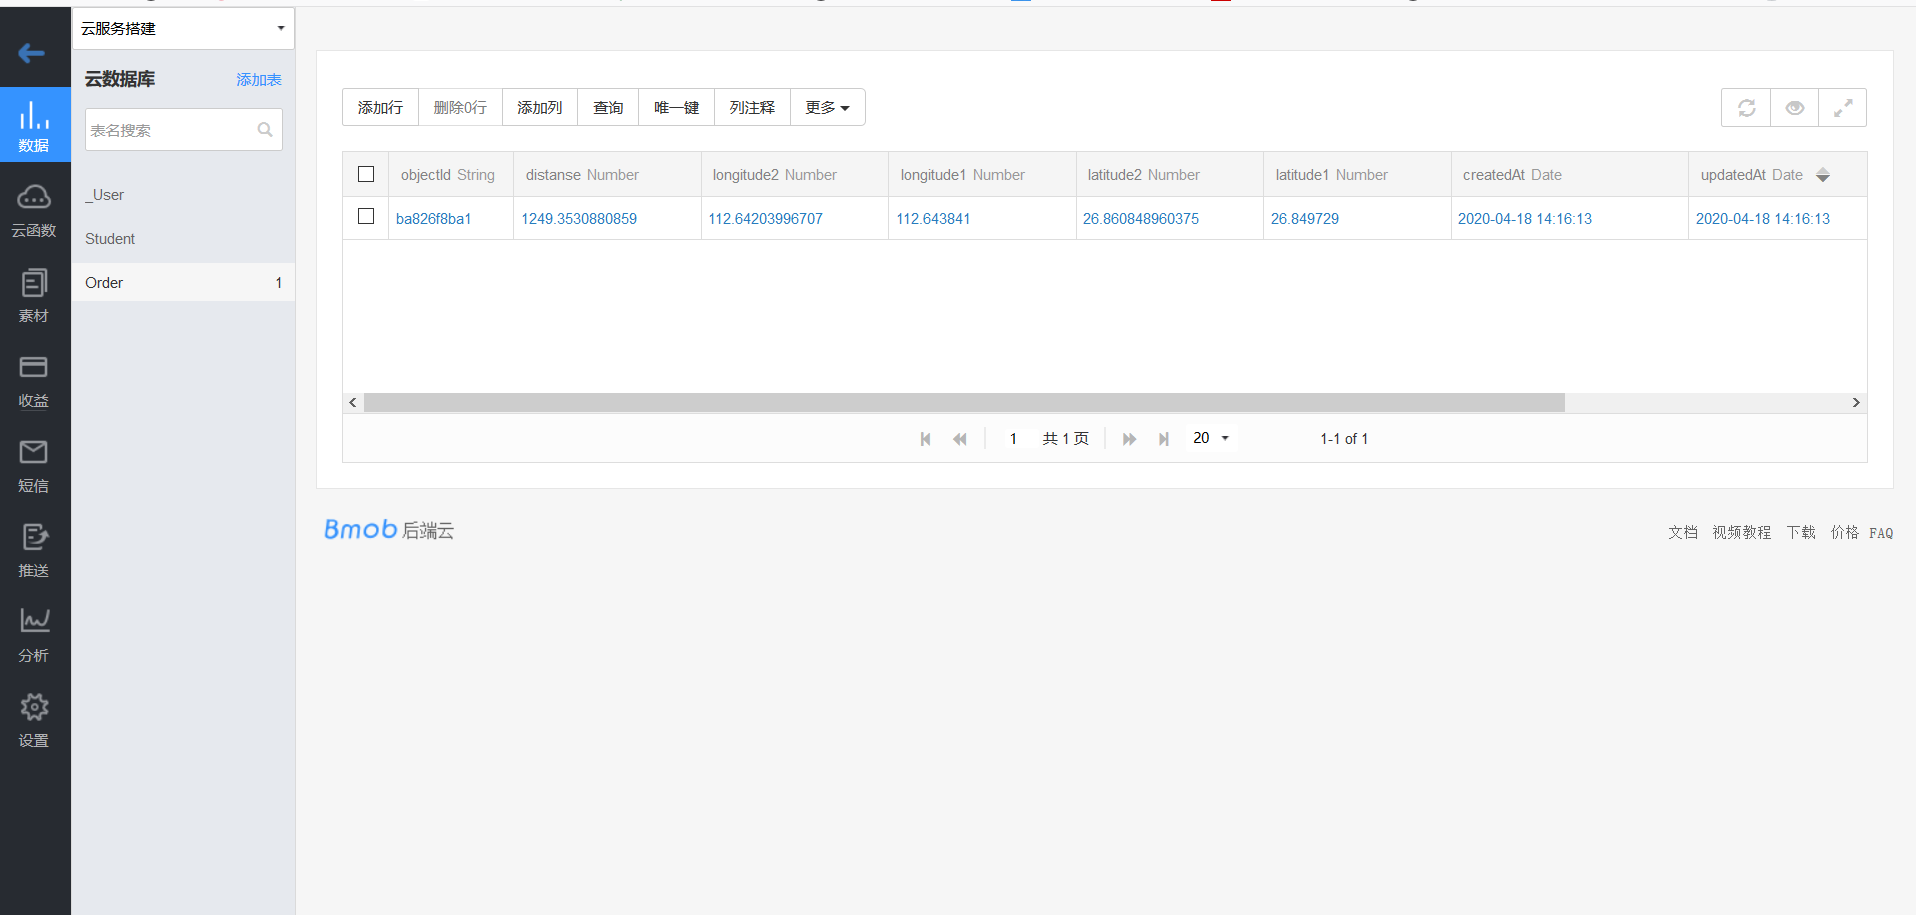The height and width of the screenshot is (915, 1916).
Task: Open the 推送 push notifications section
Action: pos(34,550)
